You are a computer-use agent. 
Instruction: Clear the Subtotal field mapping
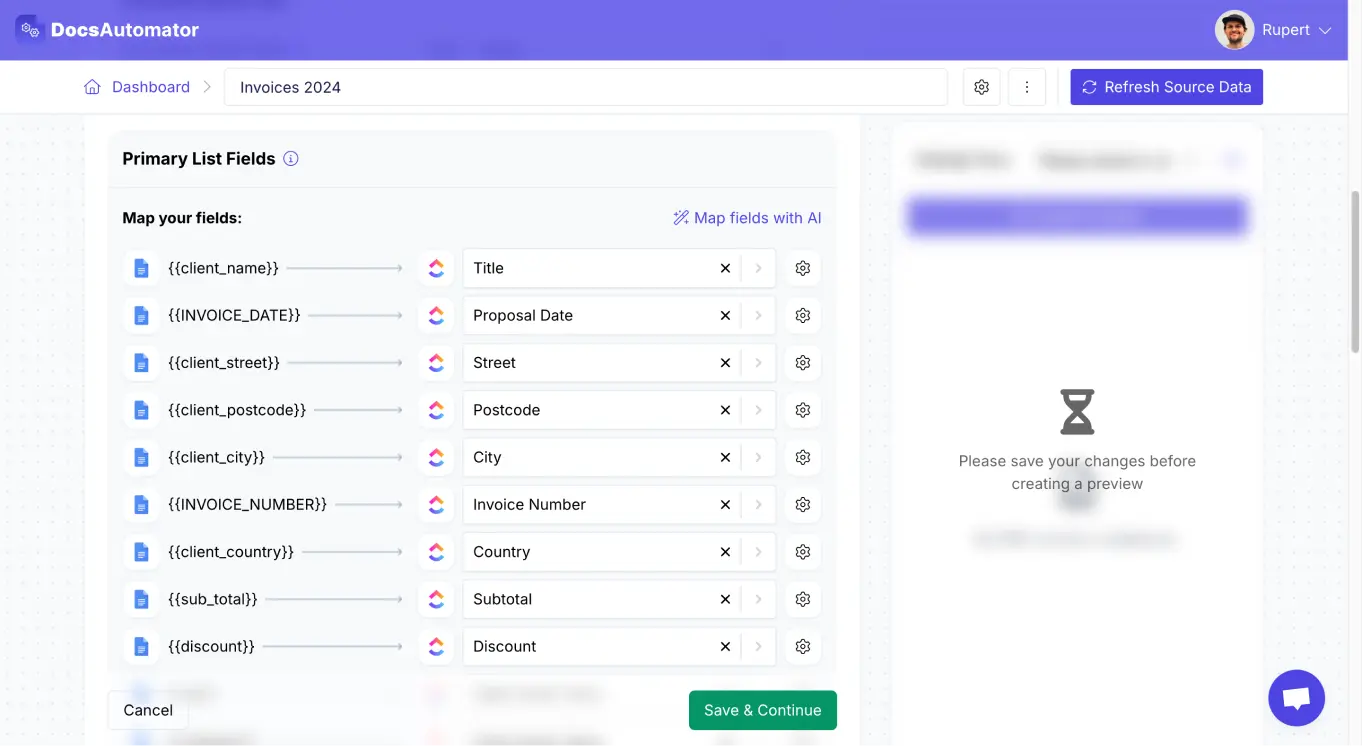pos(725,599)
